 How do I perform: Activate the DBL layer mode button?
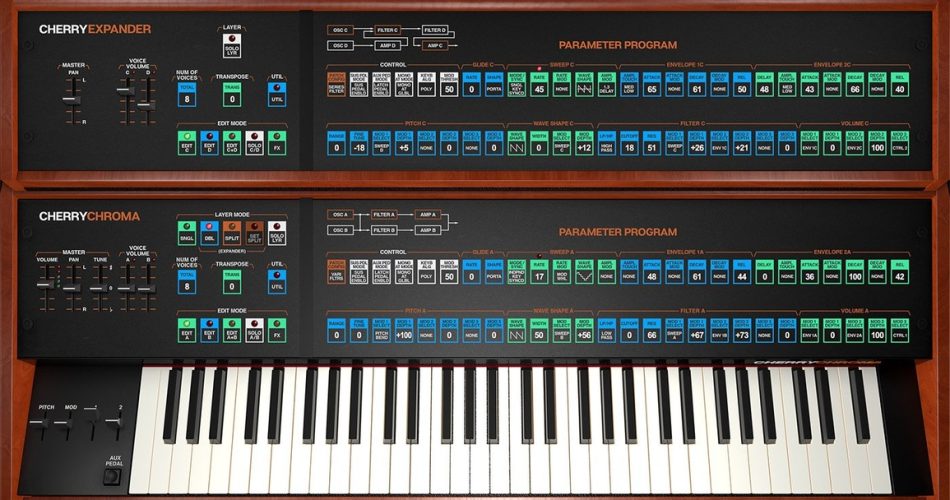click(209, 233)
